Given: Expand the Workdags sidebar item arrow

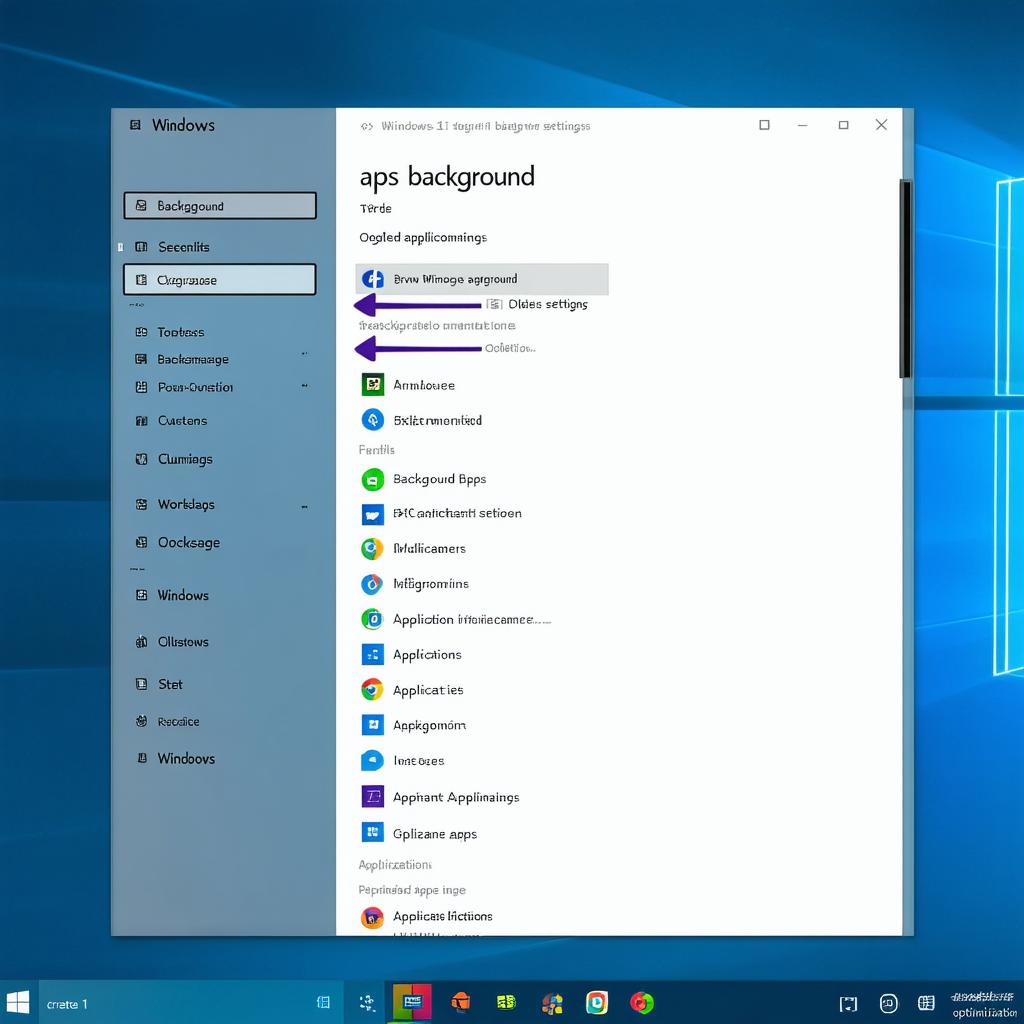Looking at the screenshot, I should [304, 508].
